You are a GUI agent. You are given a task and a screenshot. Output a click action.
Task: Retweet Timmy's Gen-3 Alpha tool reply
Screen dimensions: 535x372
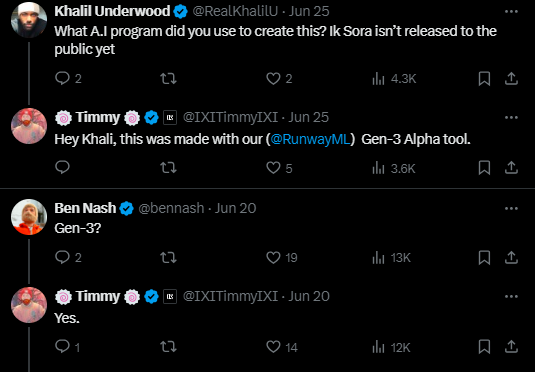pos(169,168)
